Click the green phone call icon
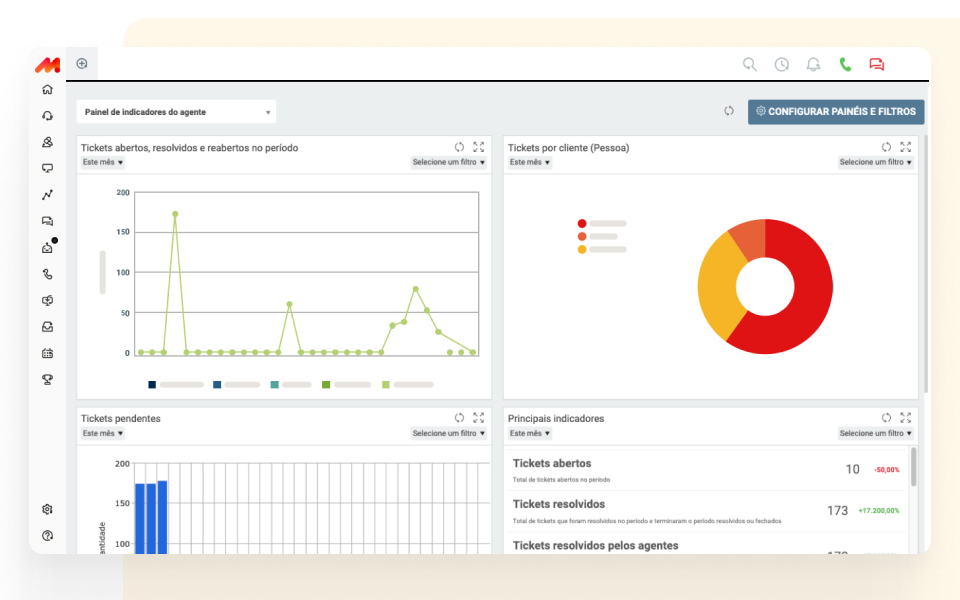Image resolution: width=960 pixels, height=600 pixels. (x=845, y=64)
